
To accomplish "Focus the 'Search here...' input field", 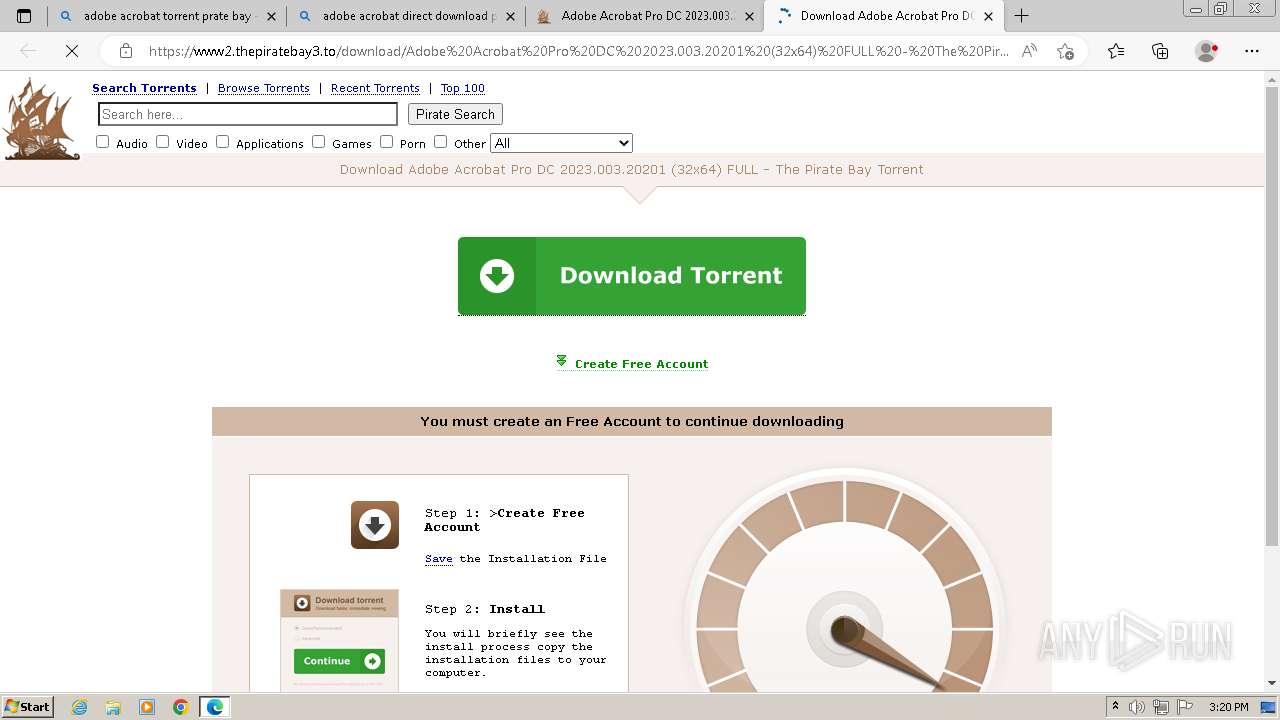I will pyautogui.click(x=248, y=114).
